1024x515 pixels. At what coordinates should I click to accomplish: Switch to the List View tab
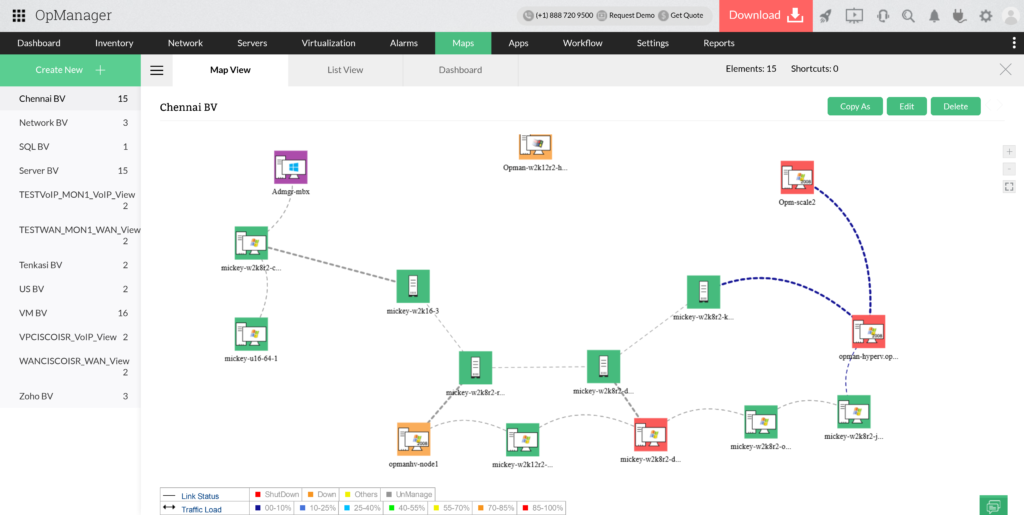coord(345,70)
